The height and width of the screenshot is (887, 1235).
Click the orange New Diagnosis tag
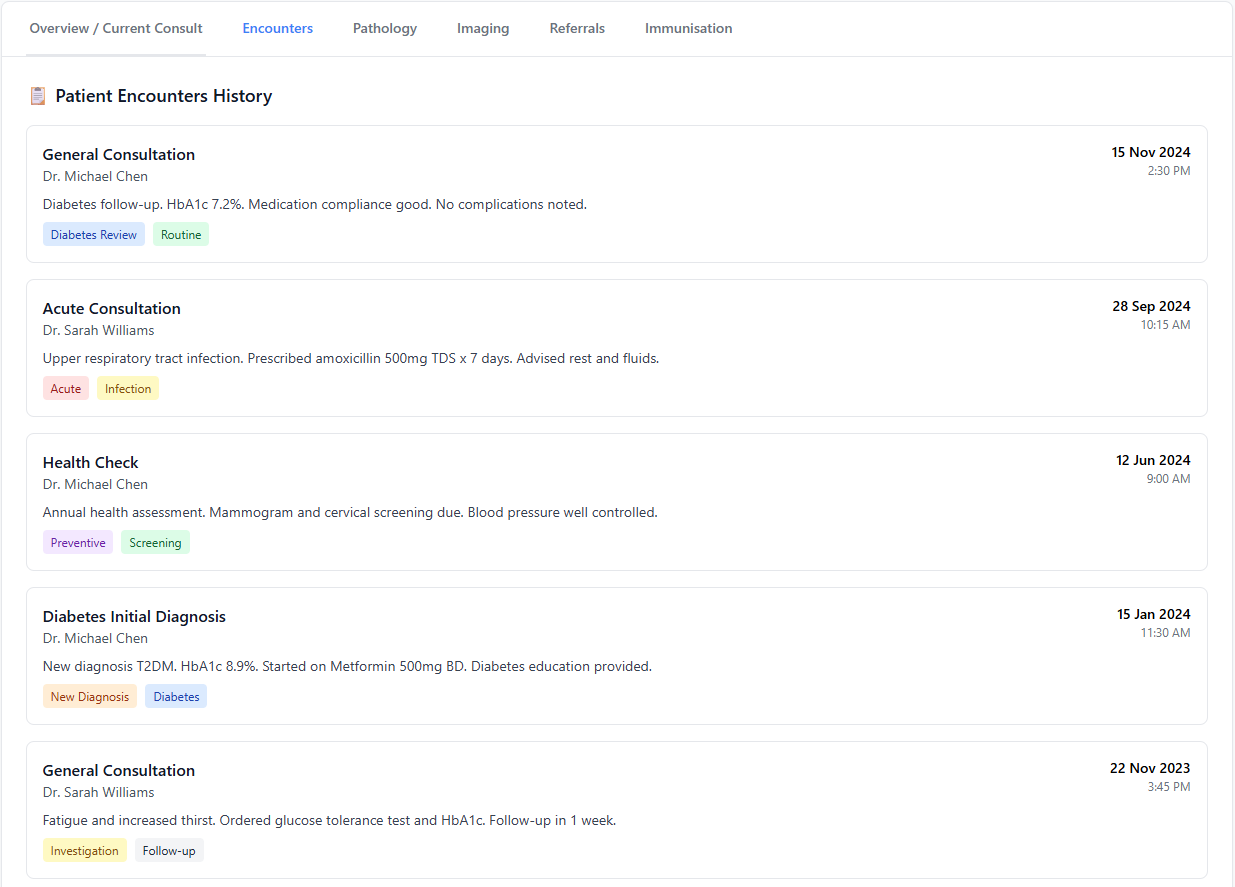(x=90, y=697)
